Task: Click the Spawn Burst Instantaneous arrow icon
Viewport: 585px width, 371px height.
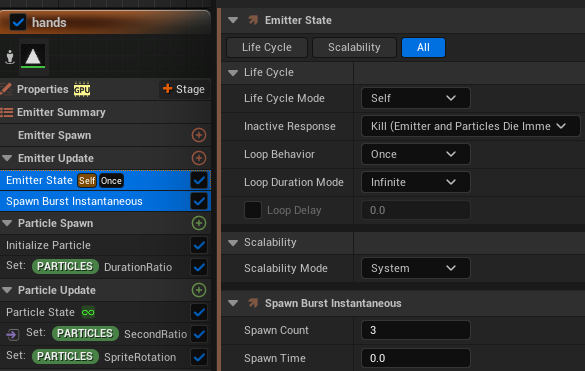Action: [x=253, y=303]
